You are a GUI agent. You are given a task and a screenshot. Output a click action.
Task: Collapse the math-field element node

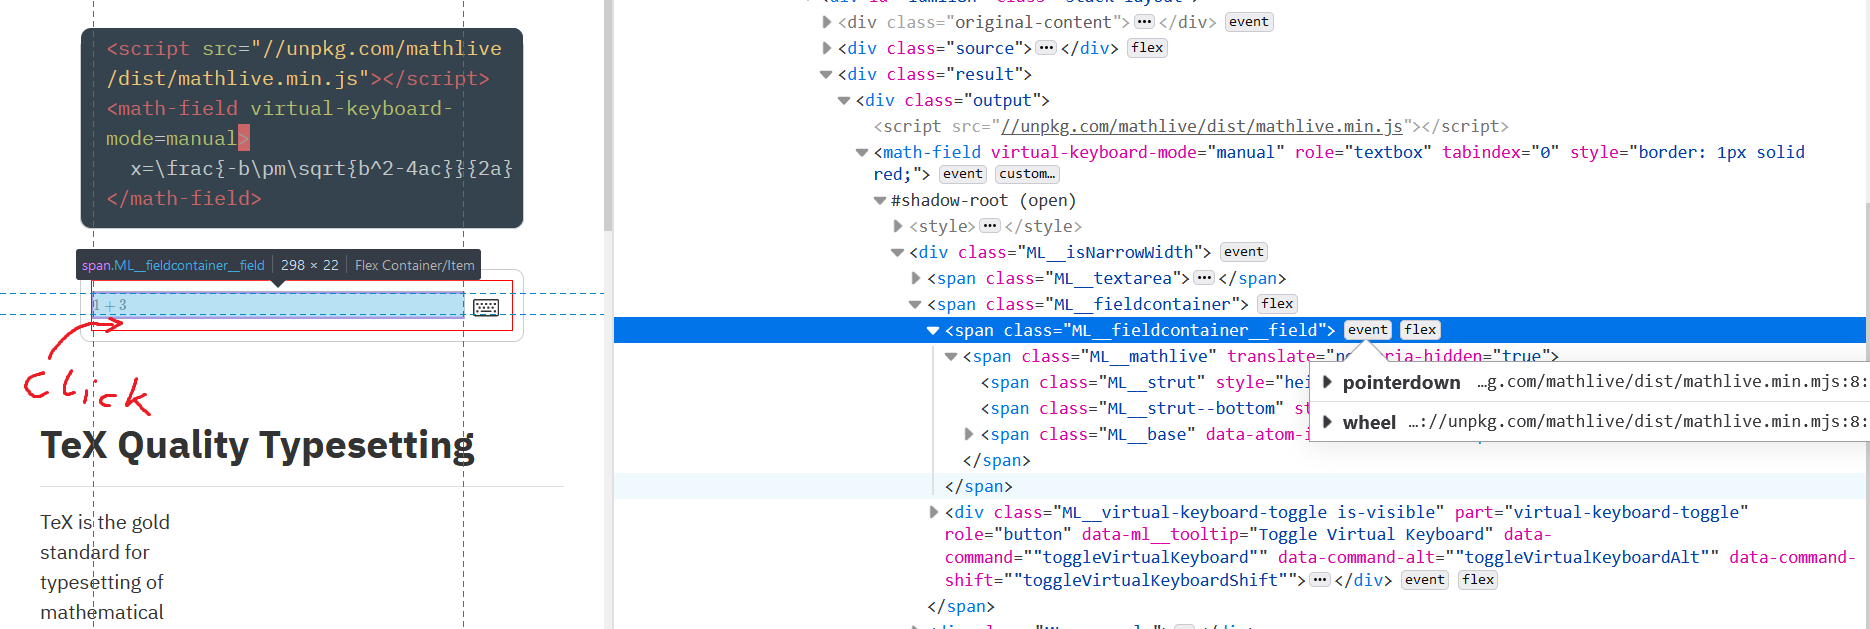[x=862, y=152]
